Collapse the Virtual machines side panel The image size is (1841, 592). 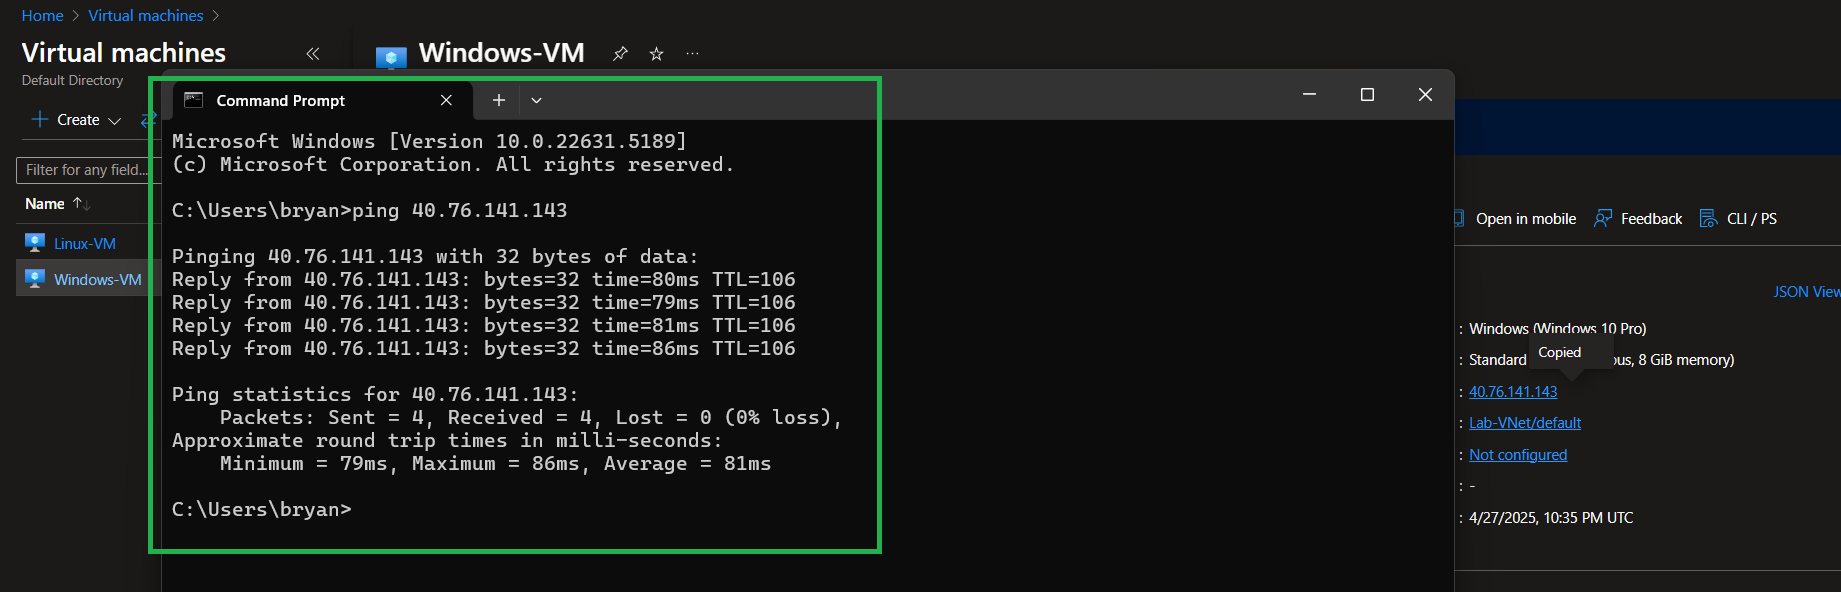(312, 54)
